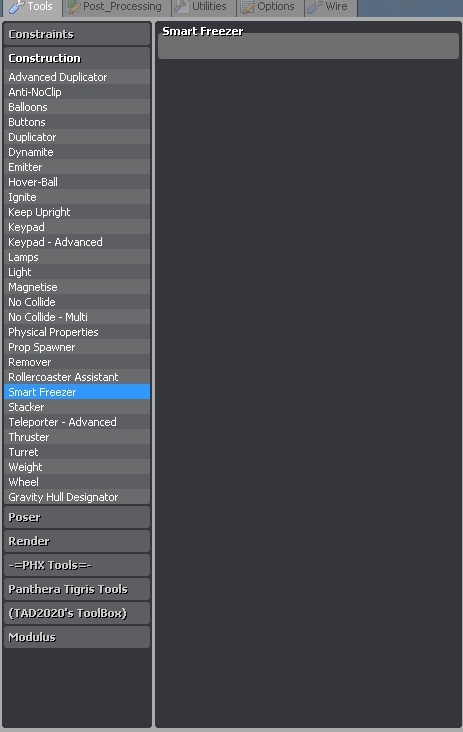Image resolution: width=463 pixels, height=732 pixels.
Task: Switch to the Post_Processing tab
Action: pyautogui.click(x=117, y=8)
